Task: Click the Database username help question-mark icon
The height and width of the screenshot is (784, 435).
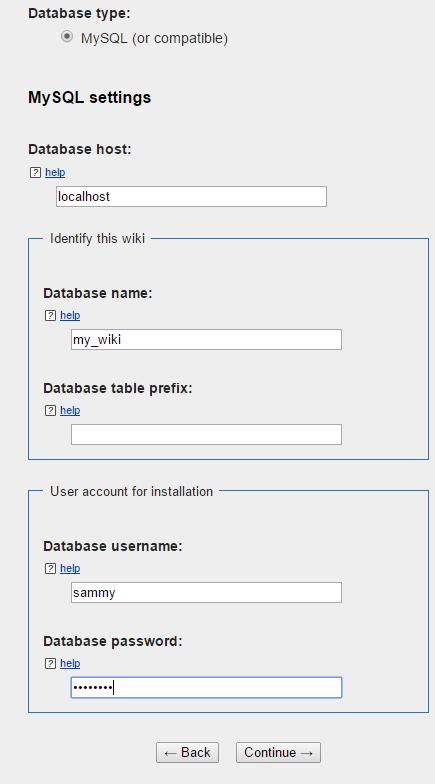Action: coord(50,568)
